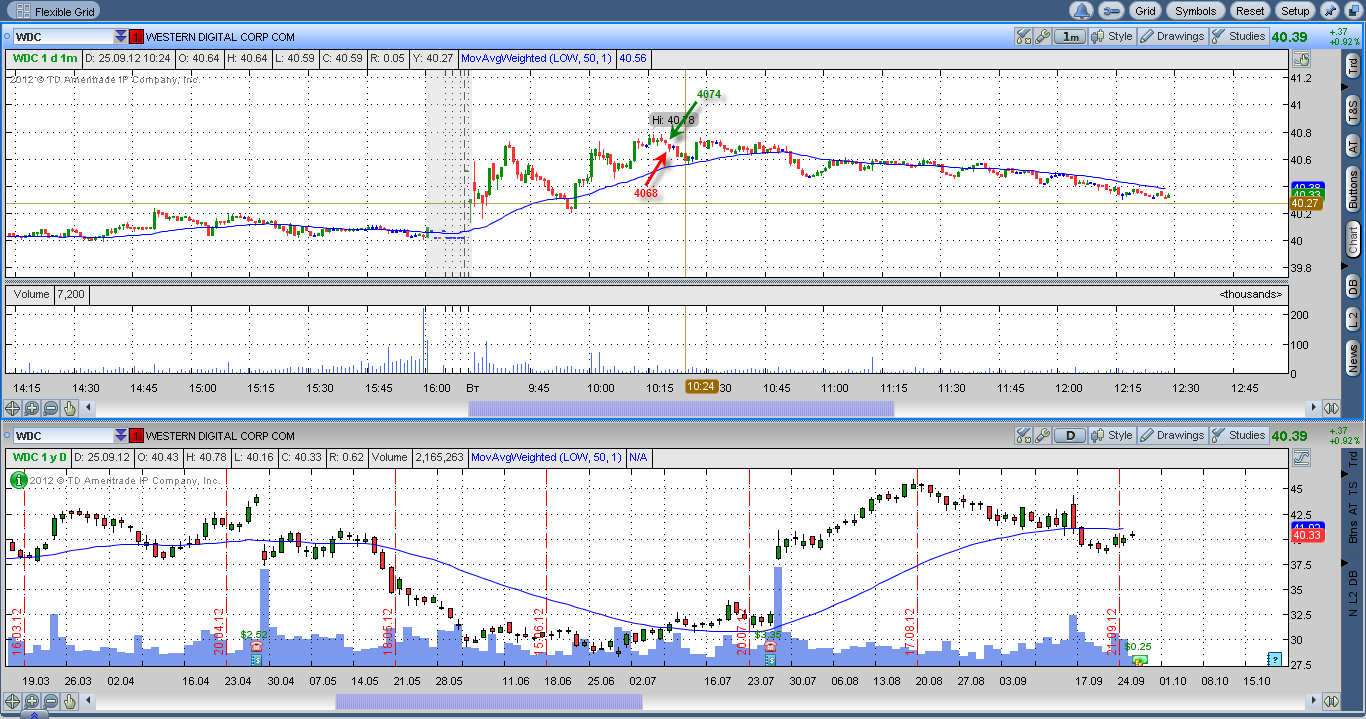Click the upper chart scrollbar right arrow
1366x719 pixels.
(x=1313, y=408)
